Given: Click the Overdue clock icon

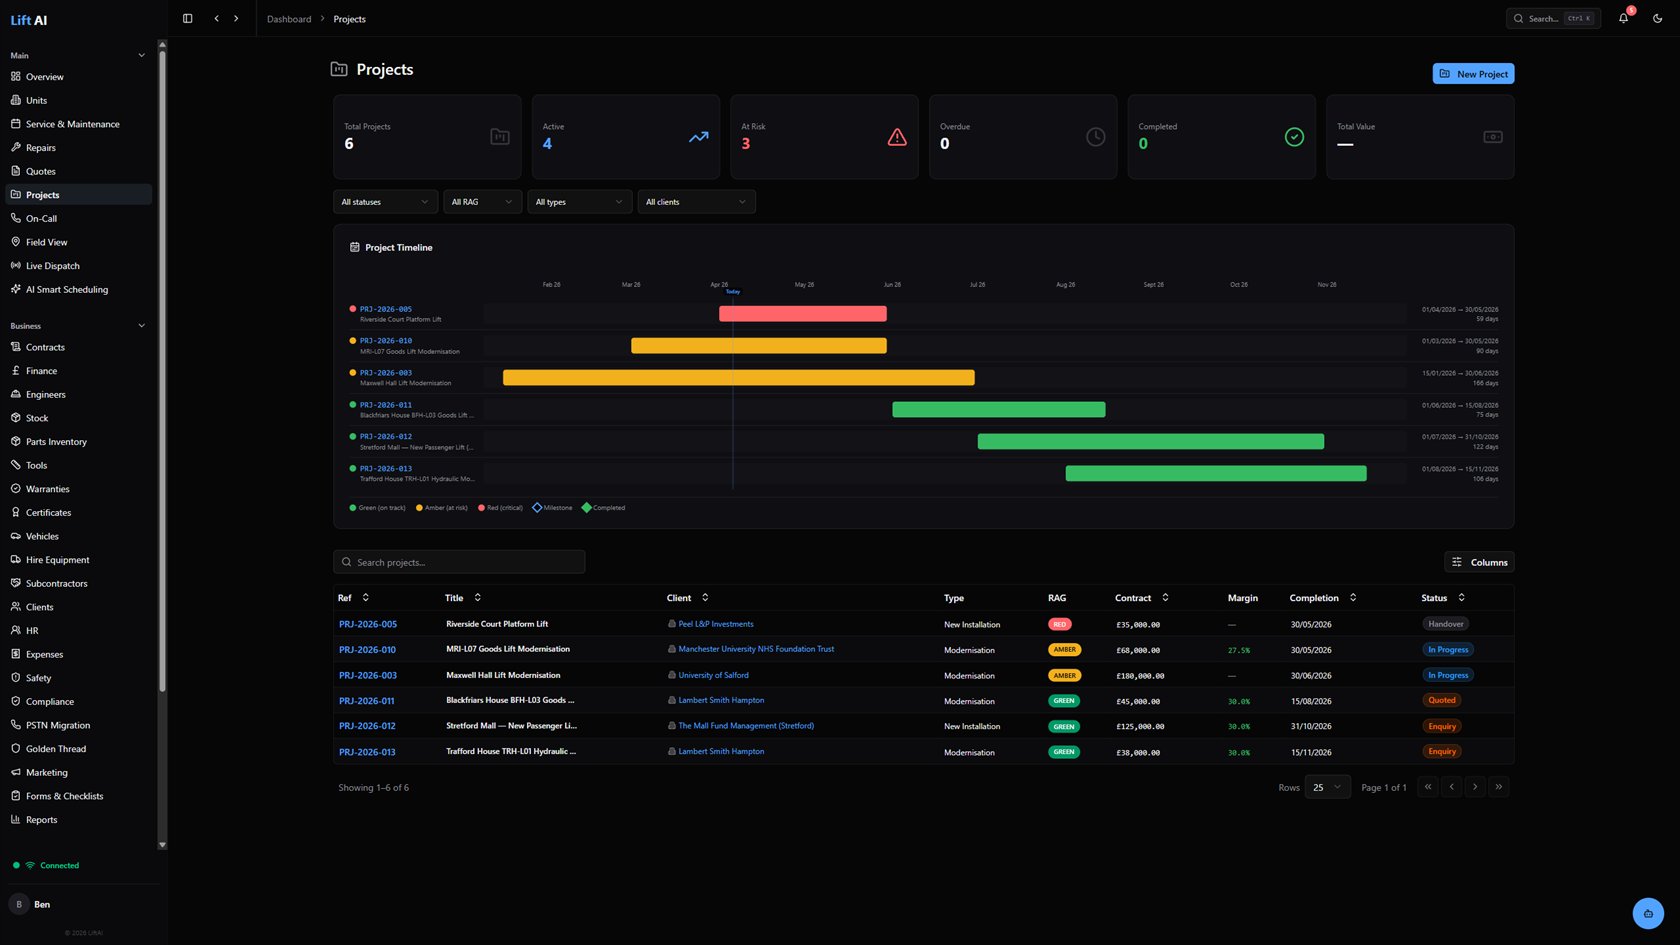Looking at the screenshot, I should click(x=1096, y=137).
